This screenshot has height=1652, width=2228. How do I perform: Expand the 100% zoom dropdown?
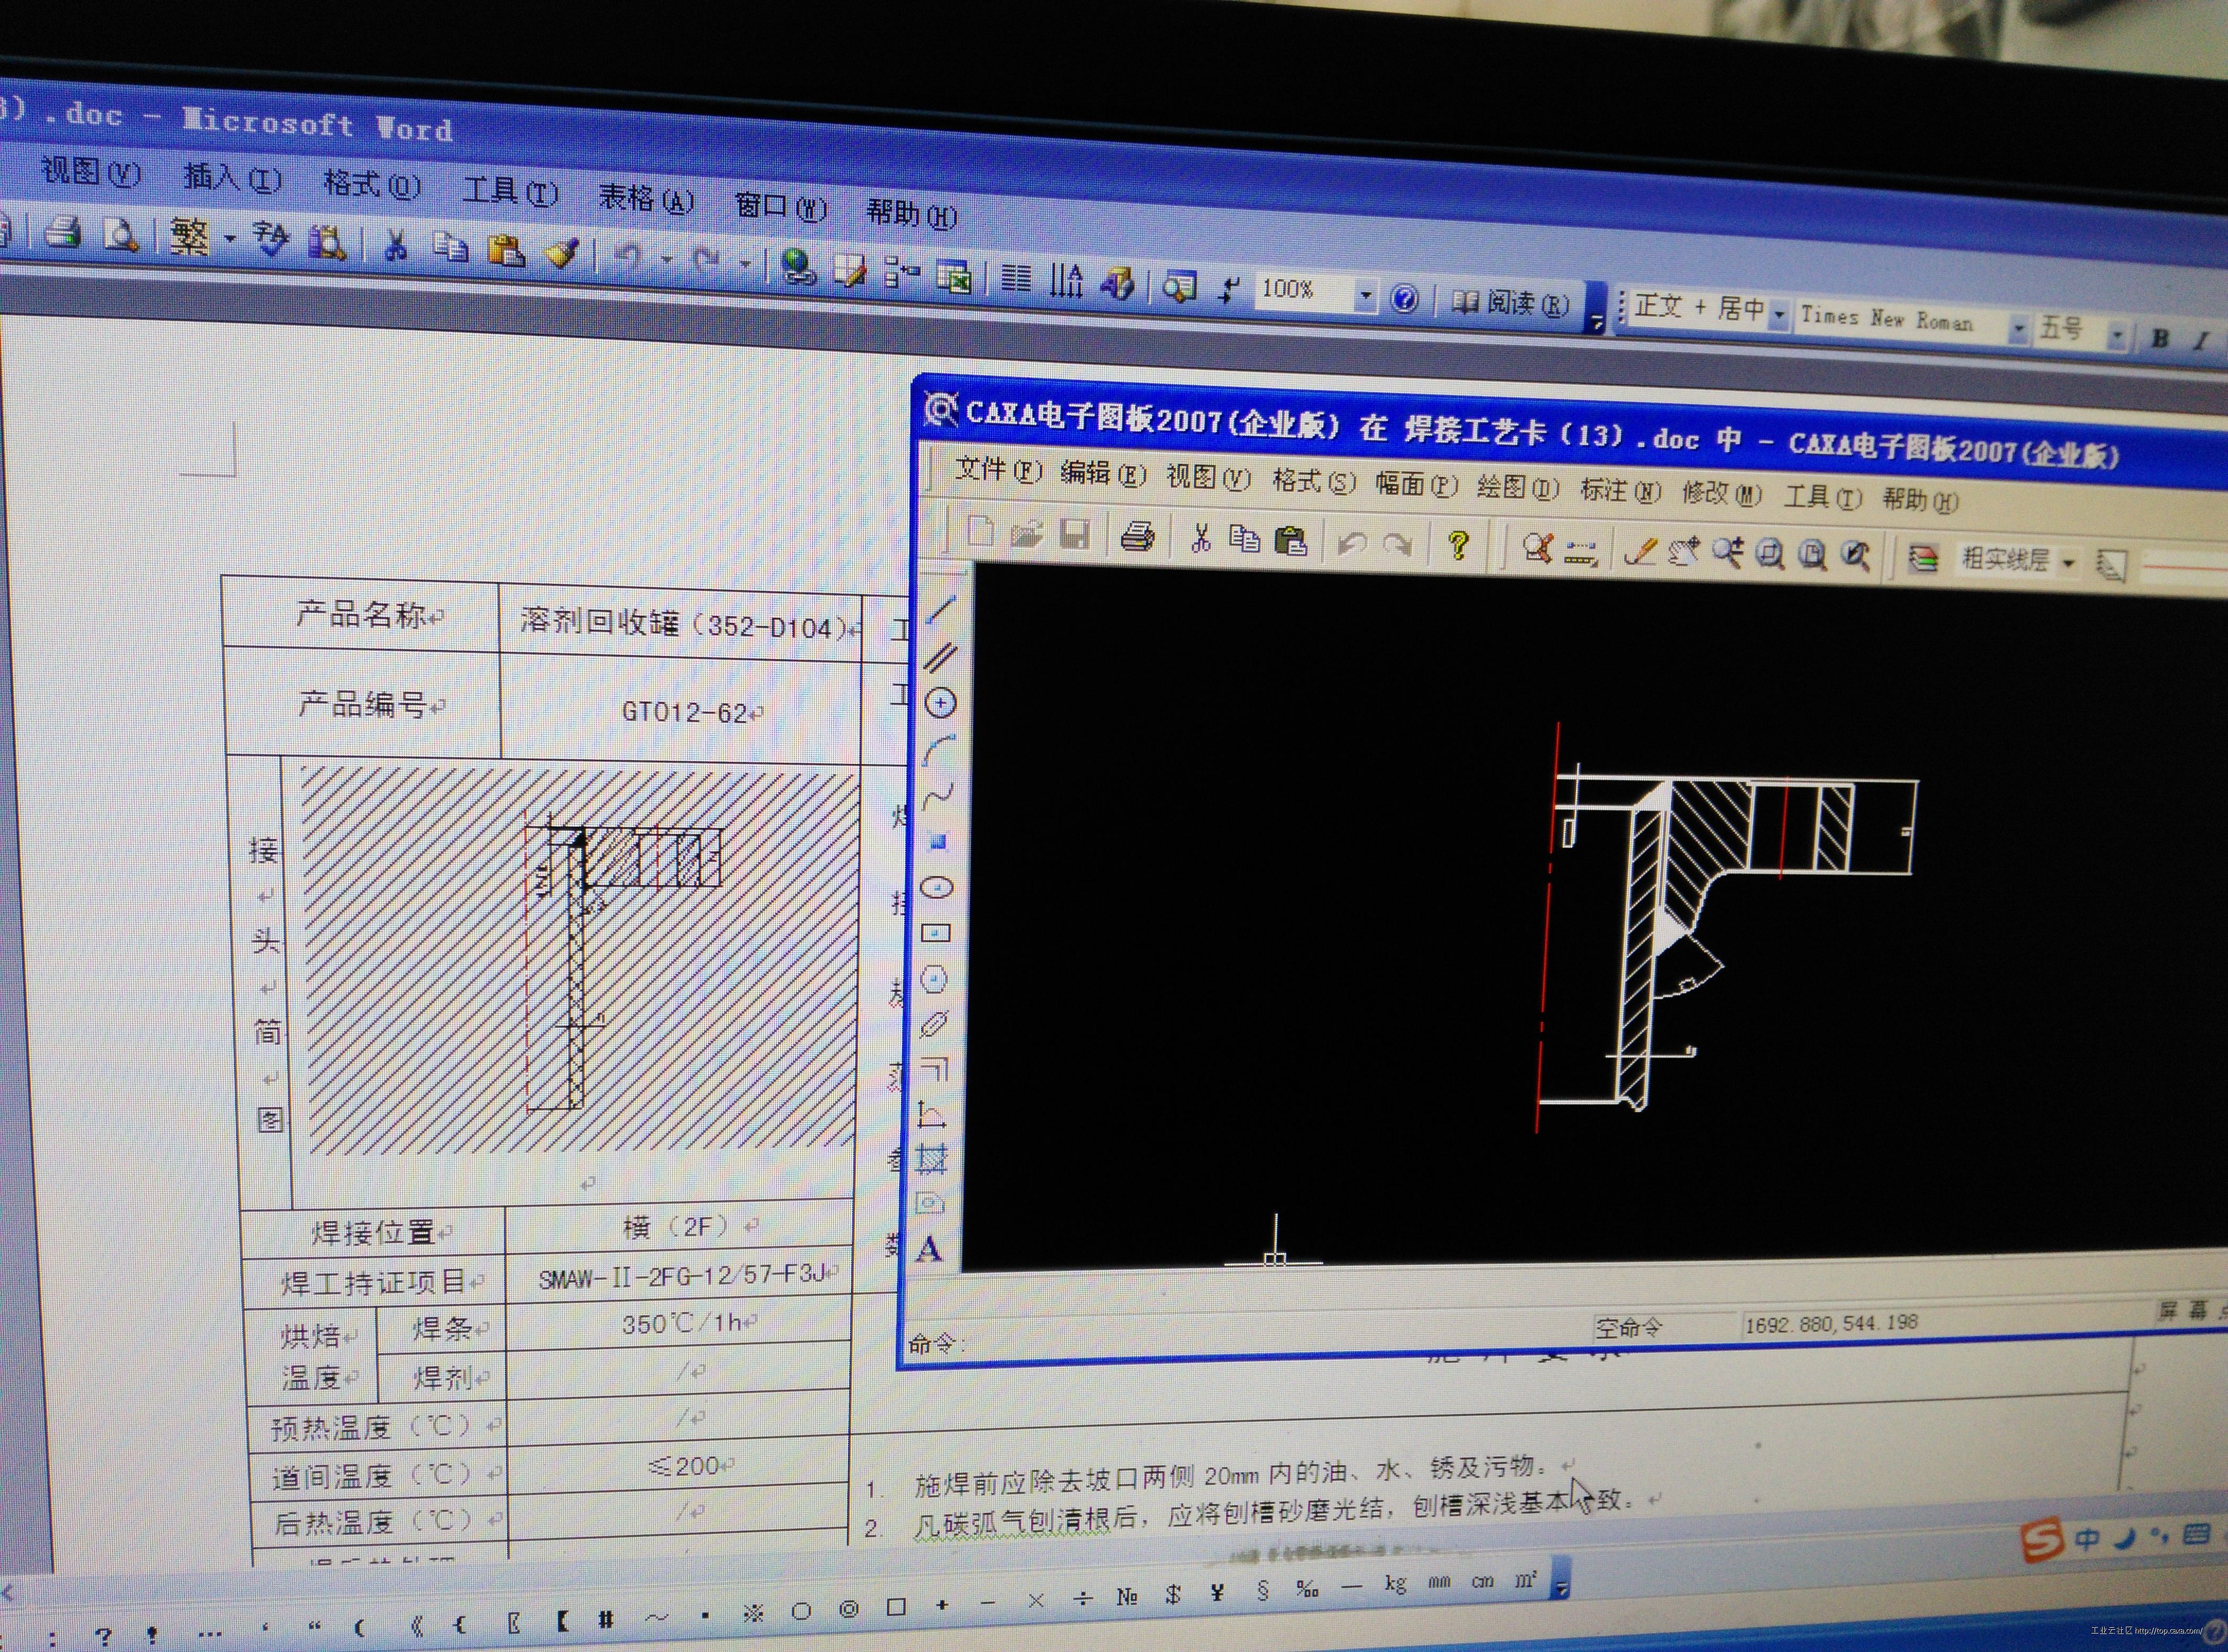(x=1365, y=295)
